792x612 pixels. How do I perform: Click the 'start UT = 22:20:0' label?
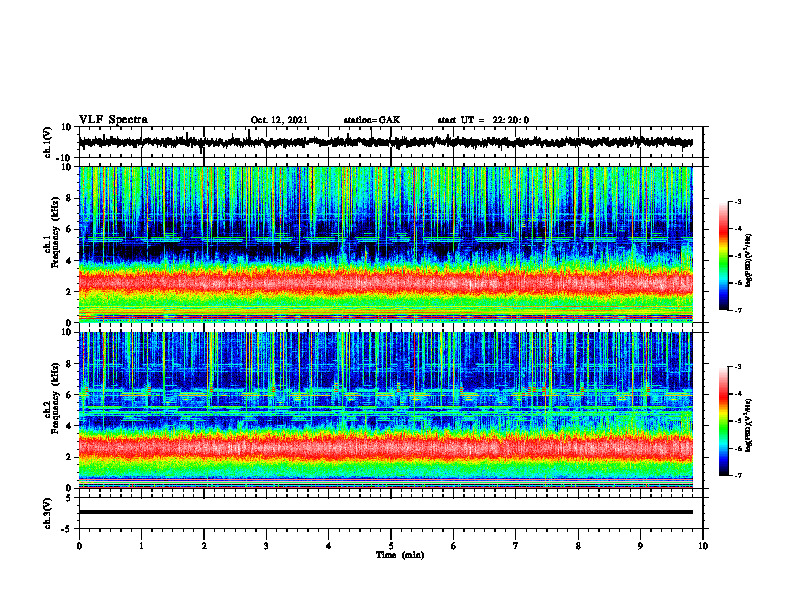(483, 120)
